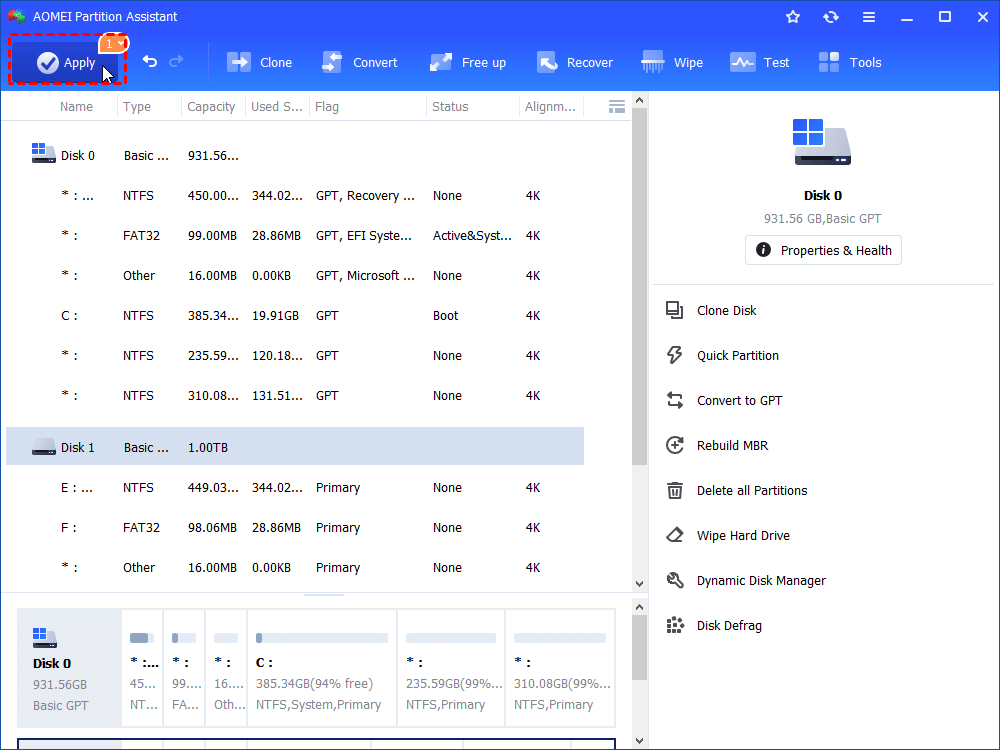Click the Wipe Hard Drive eraser icon
Image resolution: width=1000 pixels, height=750 pixels.
tap(675, 535)
